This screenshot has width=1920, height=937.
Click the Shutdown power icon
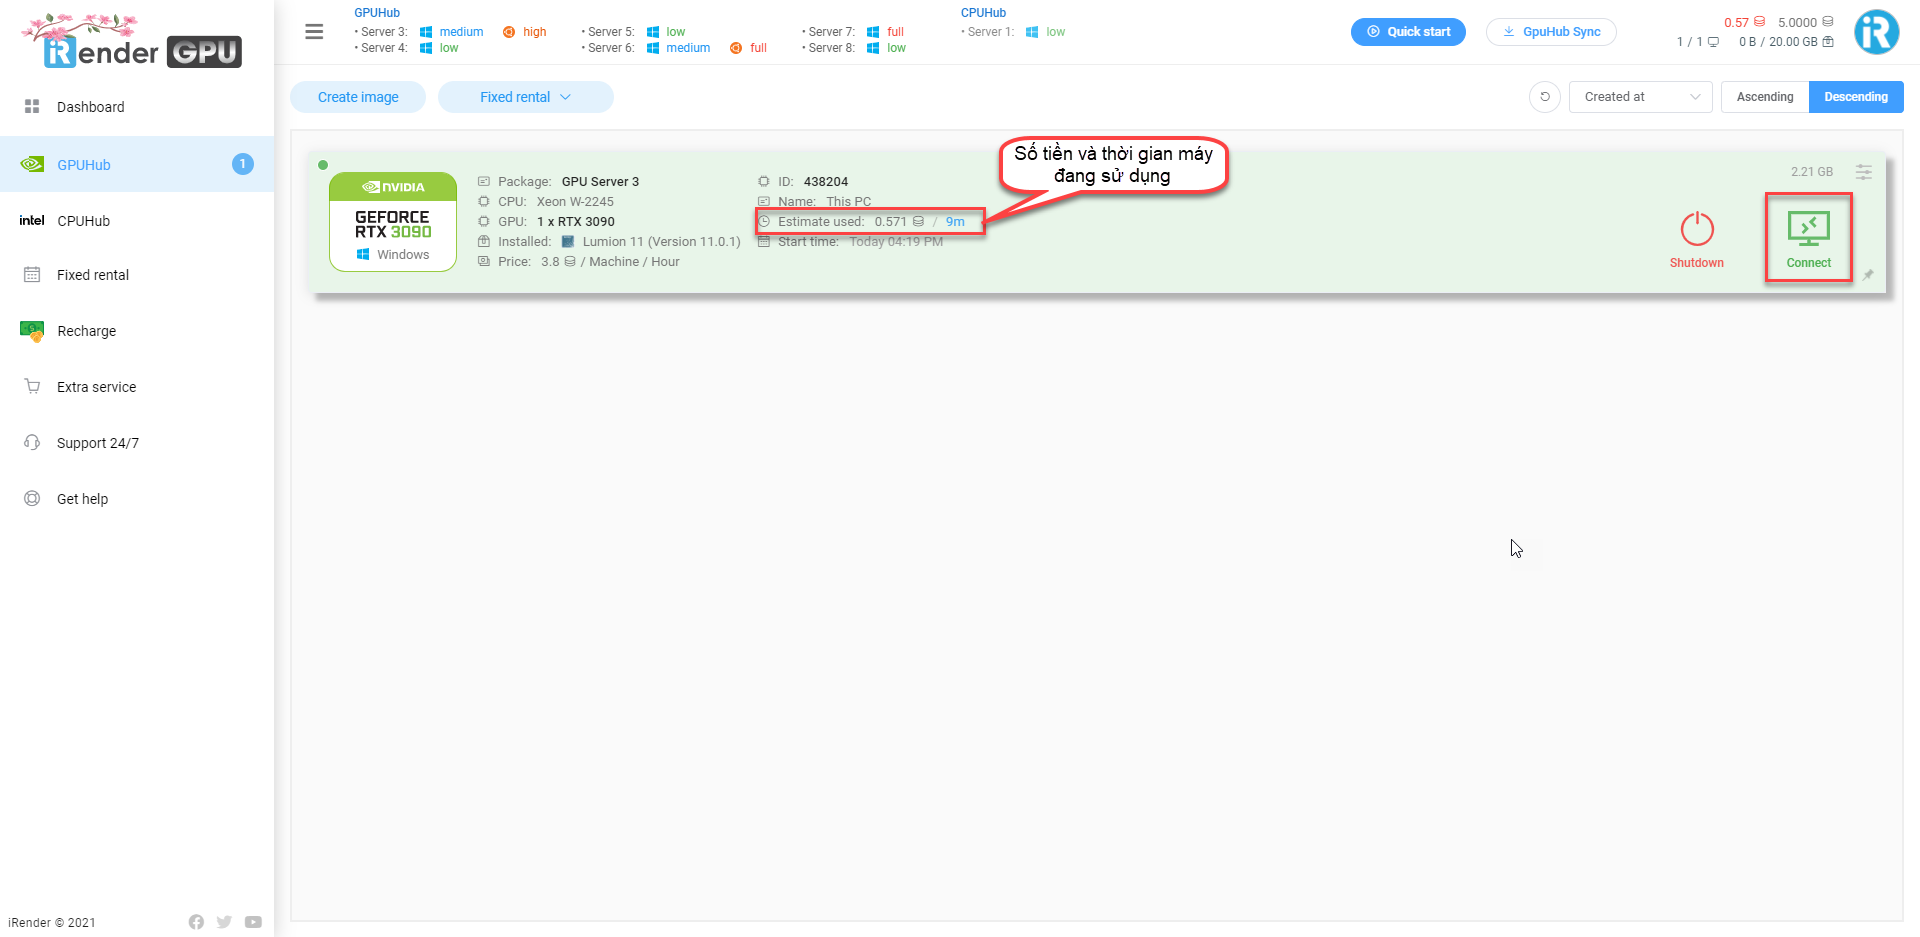[x=1697, y=229]
